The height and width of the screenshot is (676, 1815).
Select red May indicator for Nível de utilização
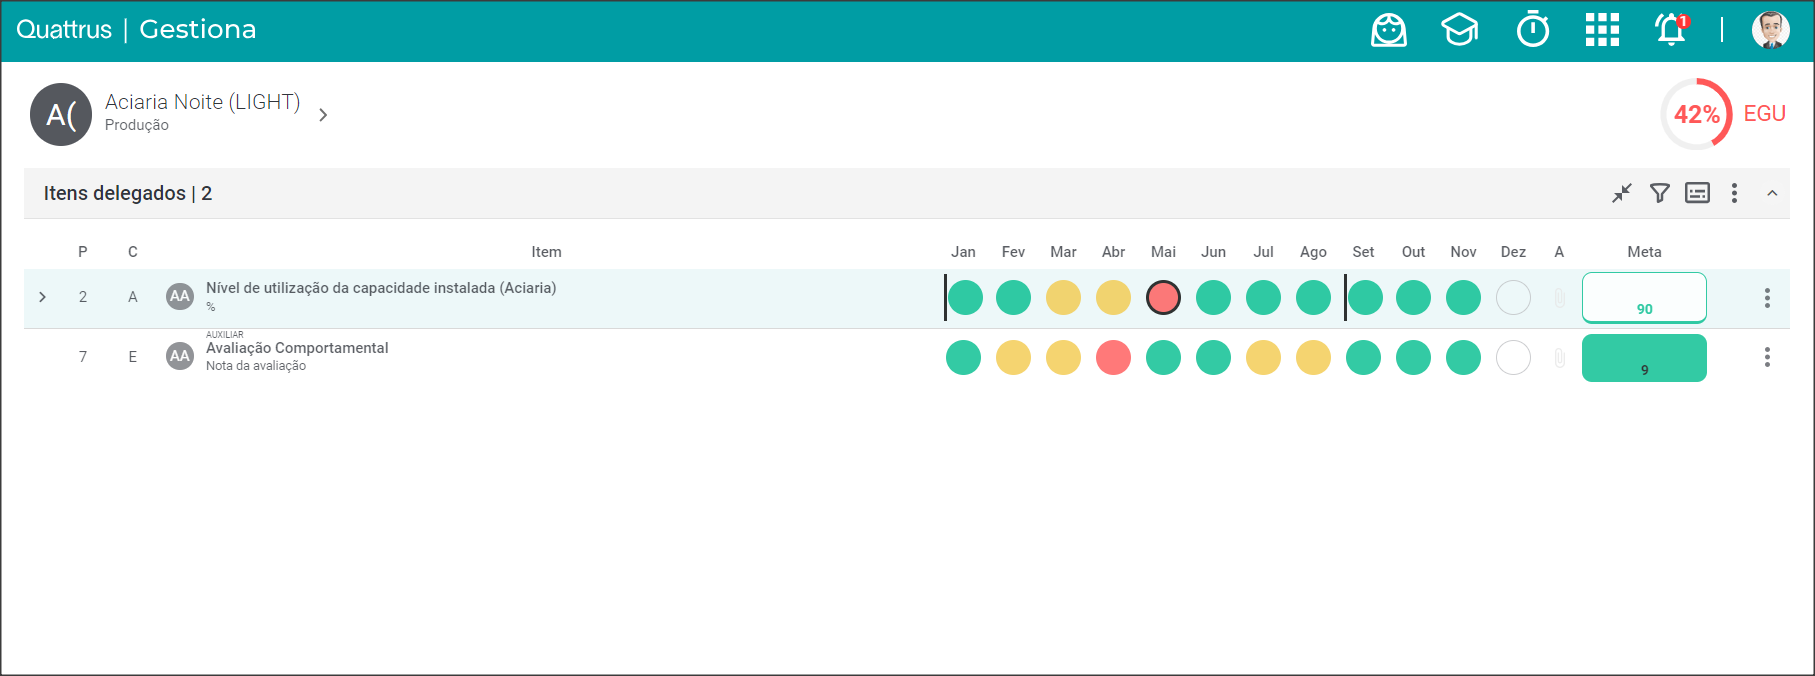(x=1163, y=298)
